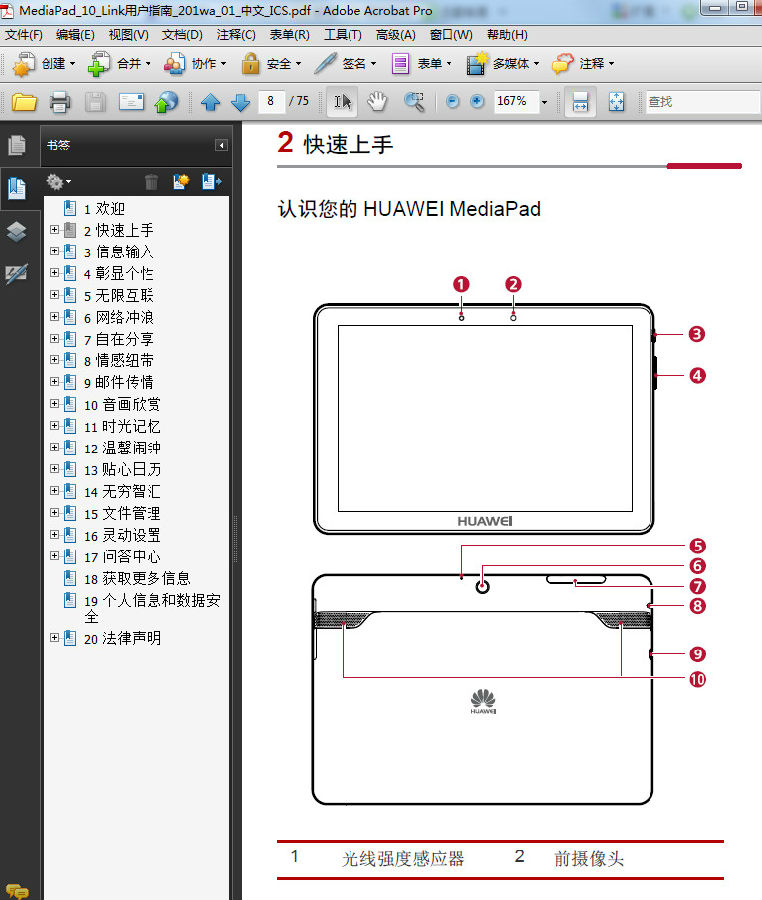Expand bookmark 20 法律声明
The image size is (762, 900).
click(54, 637)
